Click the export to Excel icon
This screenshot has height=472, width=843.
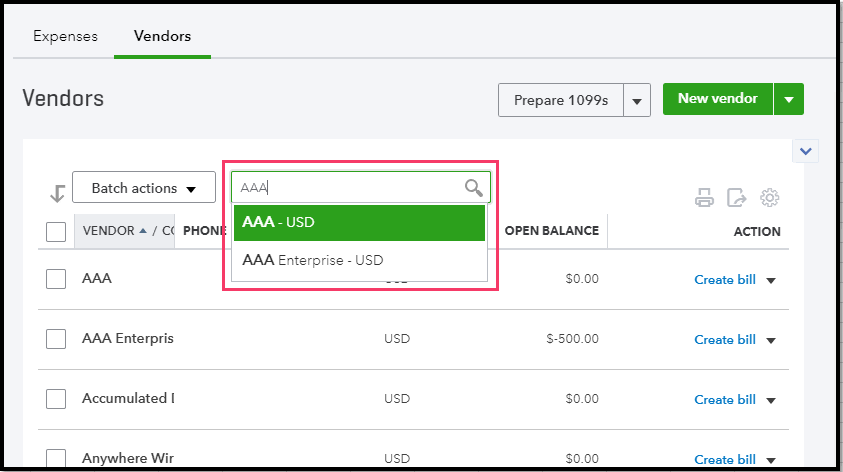click(x=737, y=198)
